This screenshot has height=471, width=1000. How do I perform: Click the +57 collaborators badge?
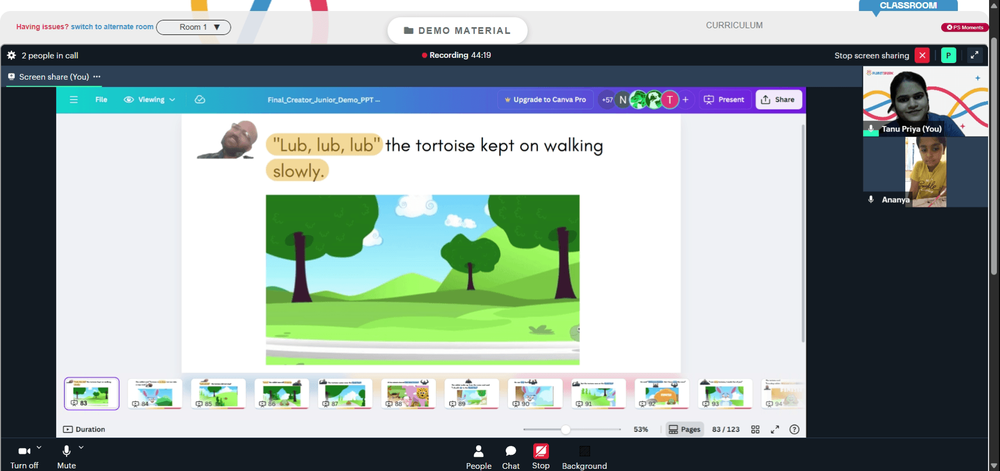click(x=607, y=99)
